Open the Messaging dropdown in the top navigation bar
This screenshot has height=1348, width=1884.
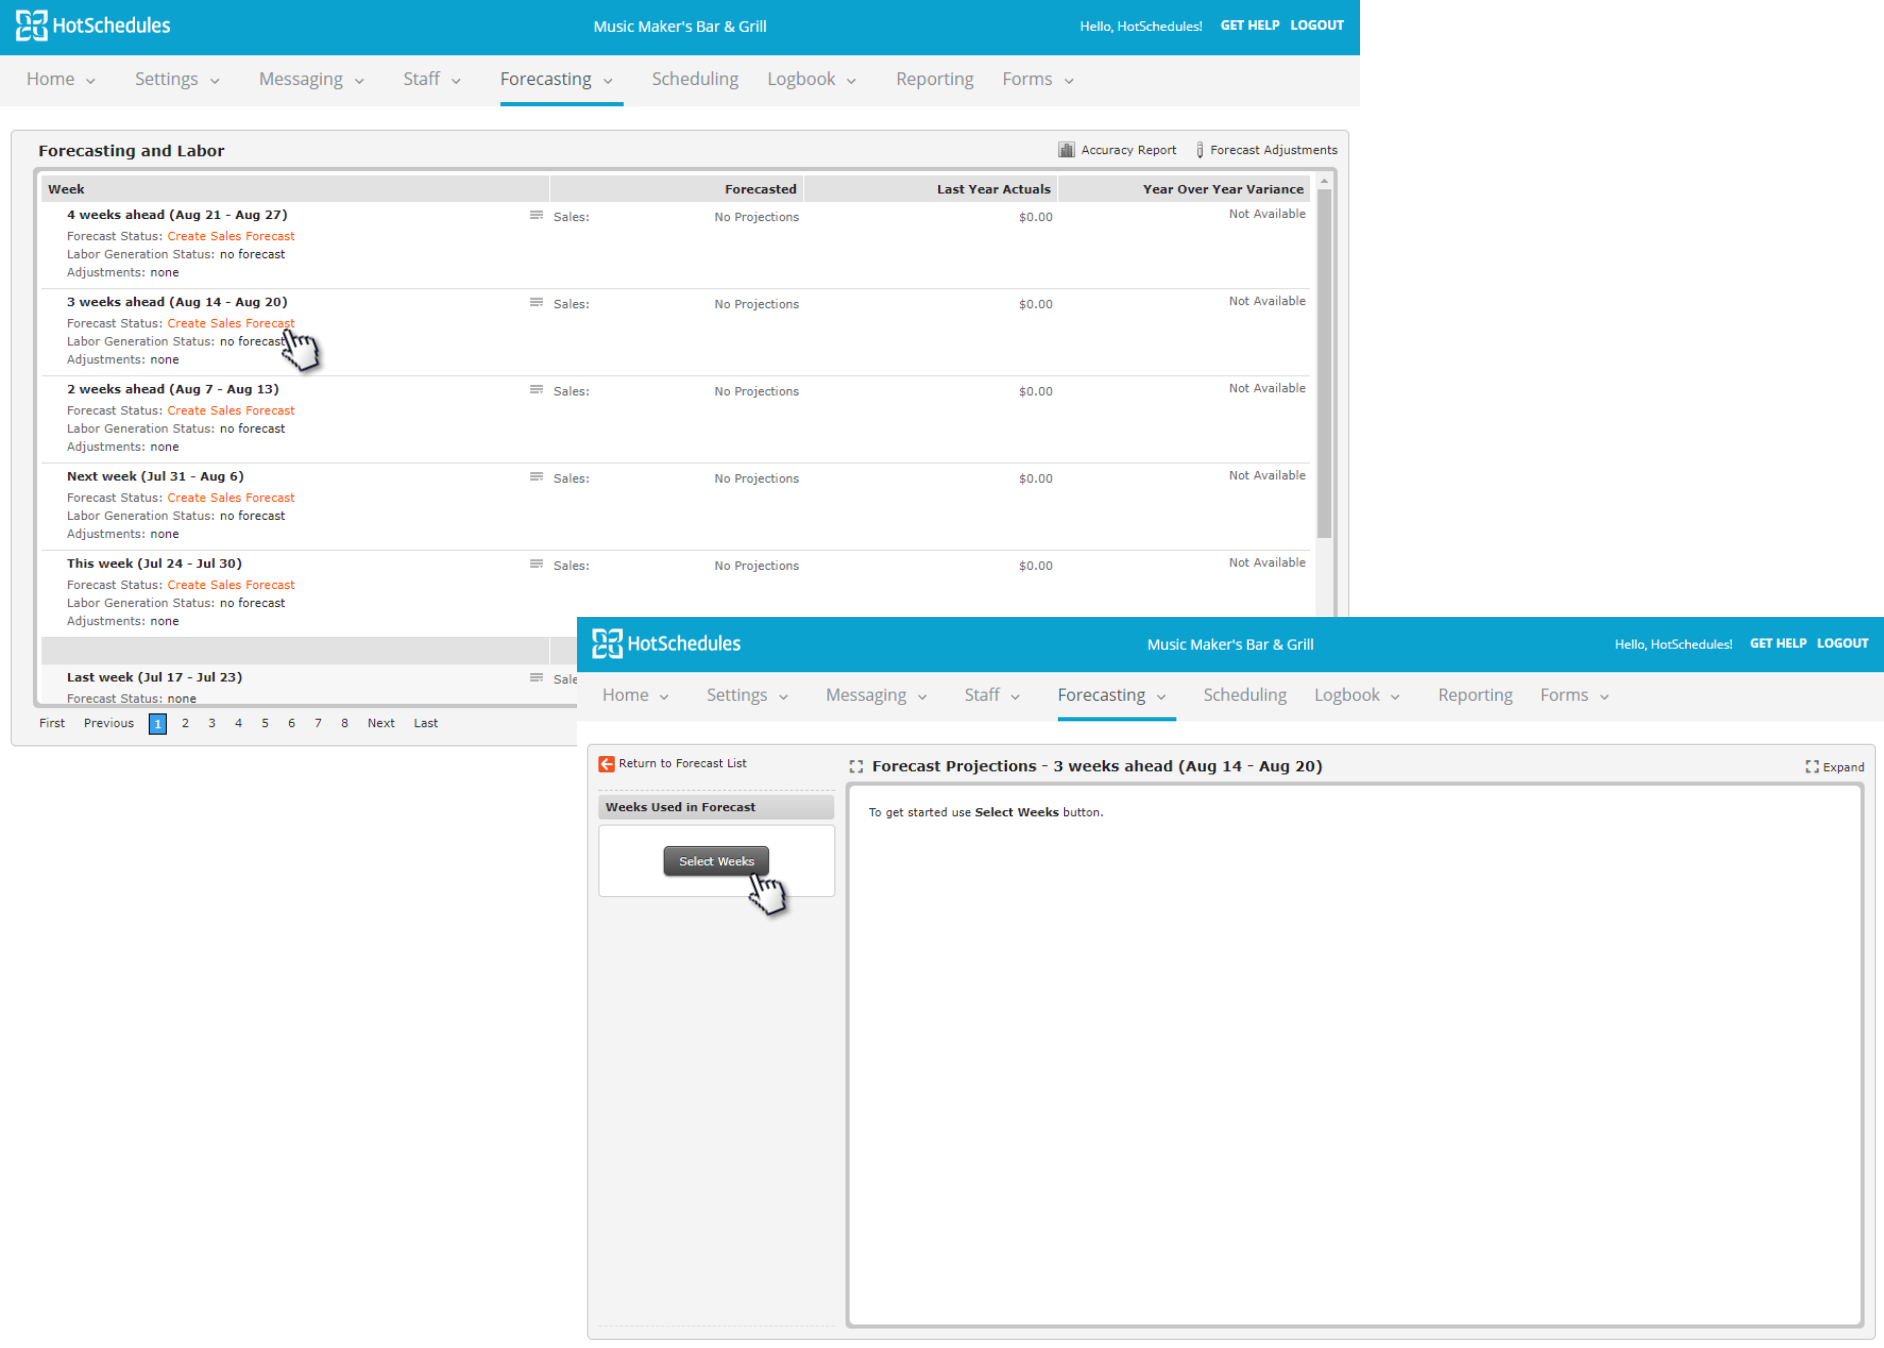310,79
